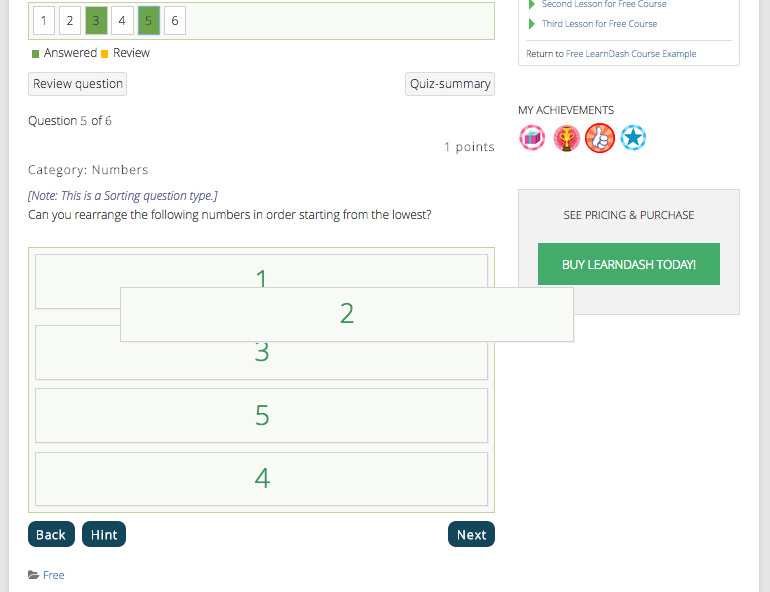Click the thumbs-up achievement badge

coord(599,138)
